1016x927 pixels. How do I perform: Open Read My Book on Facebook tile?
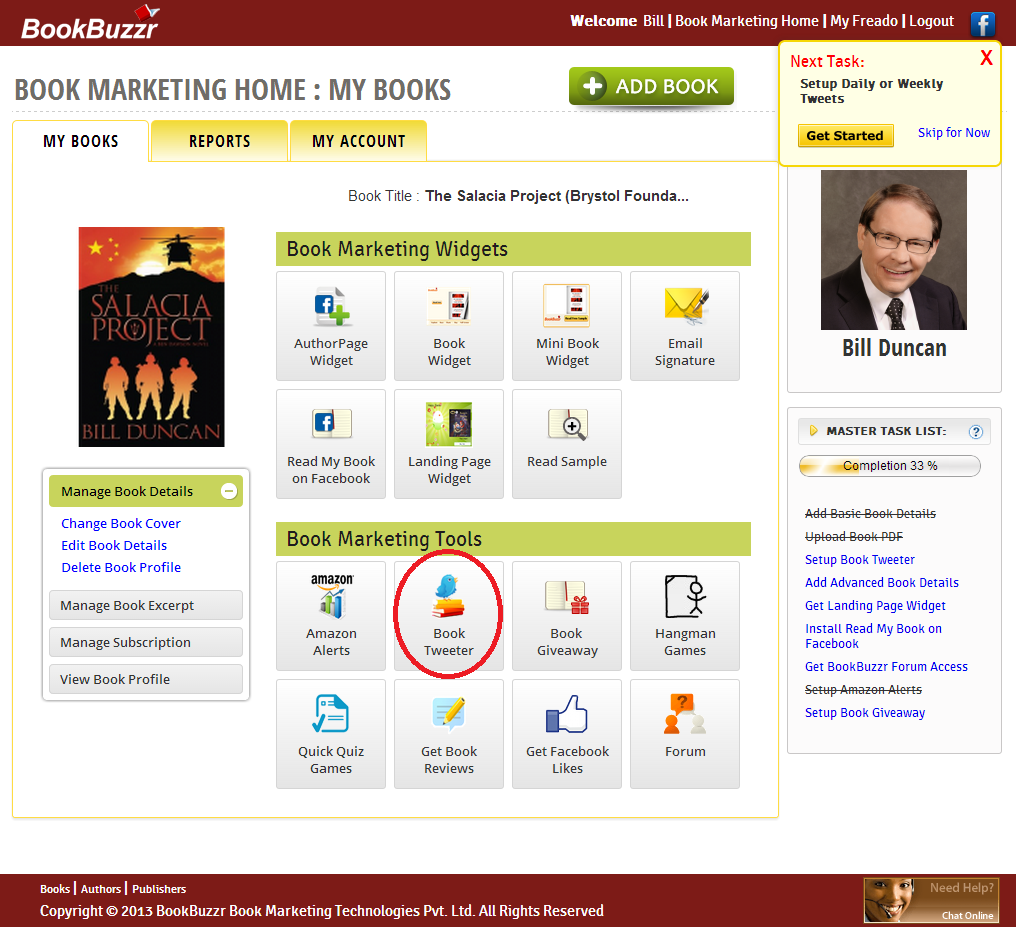tap(330, 444)
